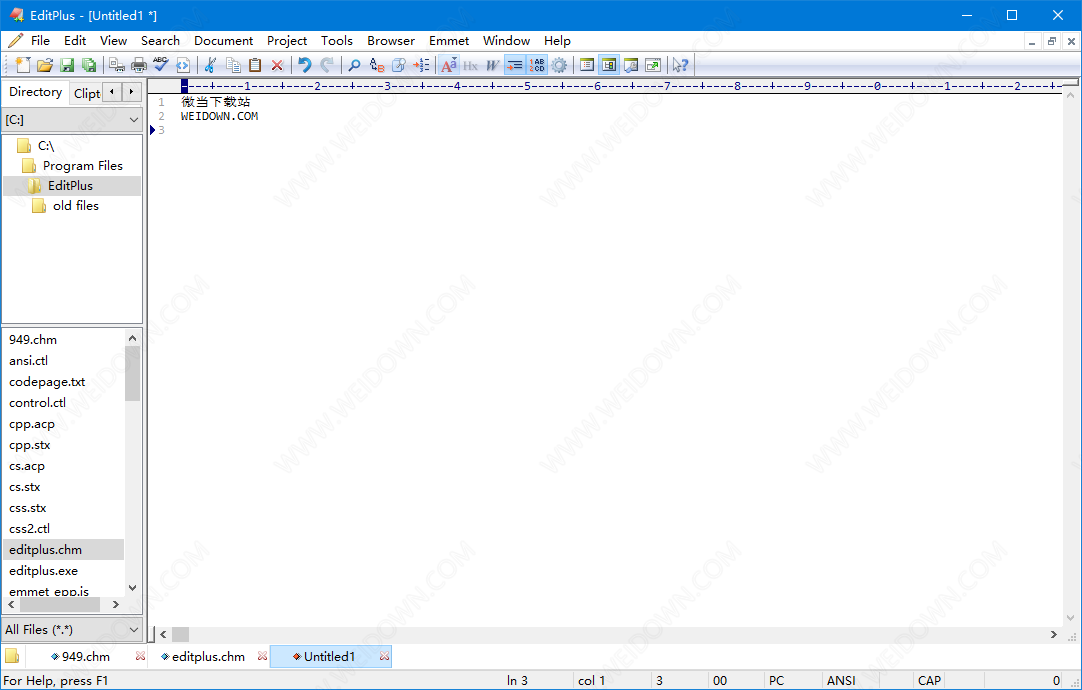
Task: Click the View in Browser toolbar icon
Action: 183,65
